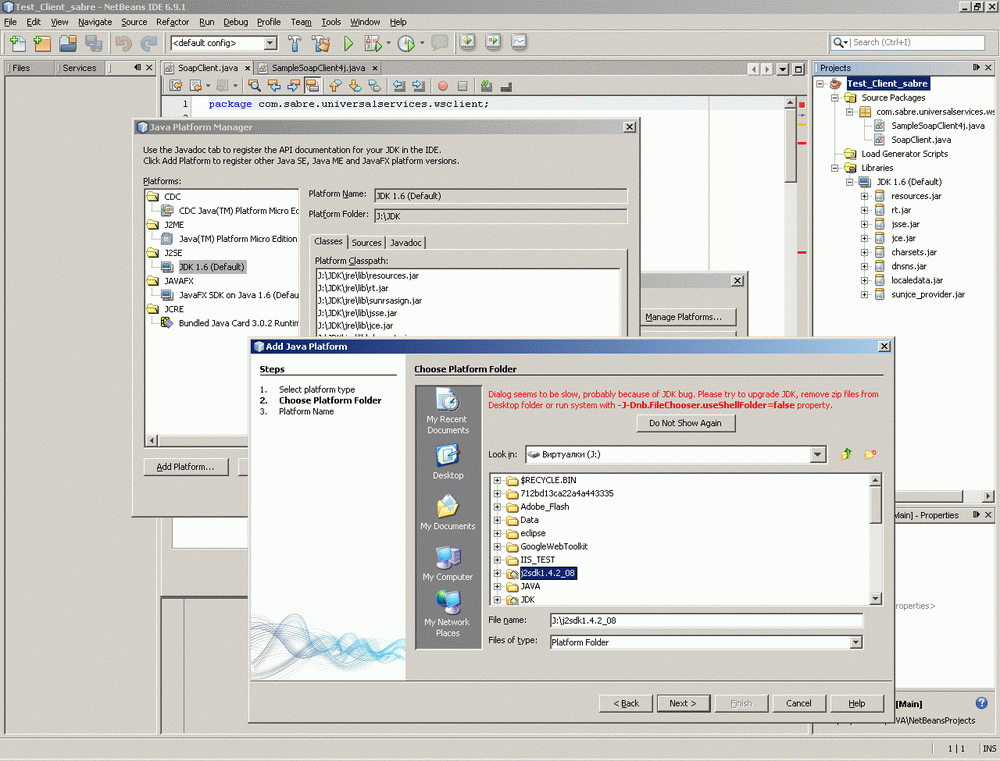Select the JAVA folder in file list
The width and height of the screenshot is (1000, 761).
click(530, 586)
